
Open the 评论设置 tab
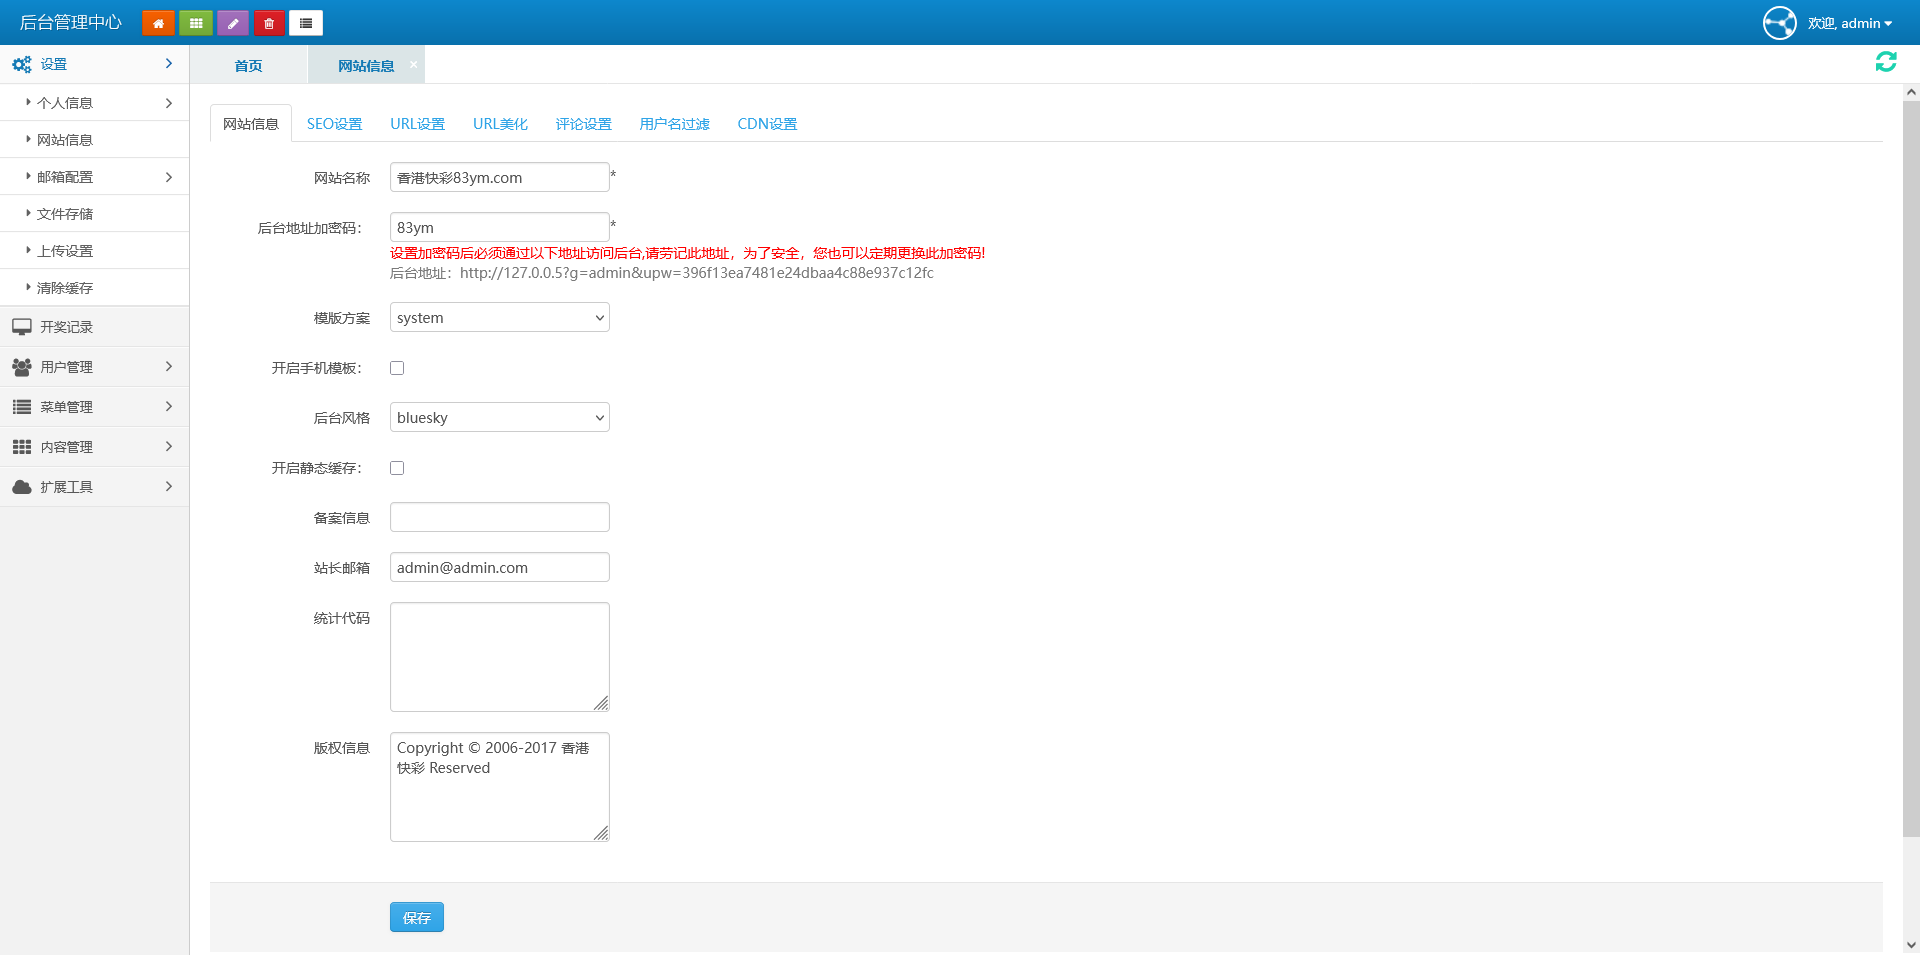coord(583,124)
